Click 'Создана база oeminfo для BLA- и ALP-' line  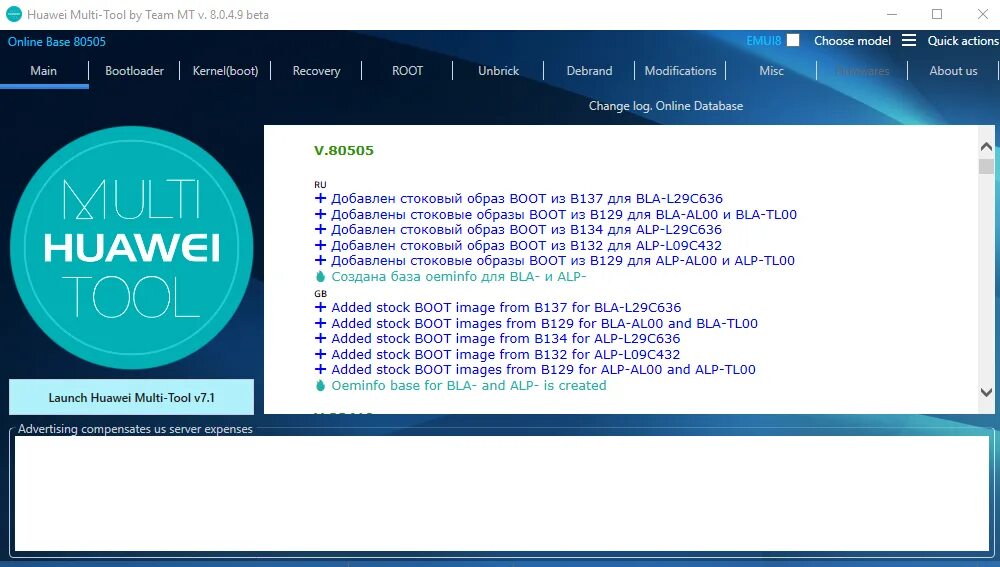tap(459, 276)
